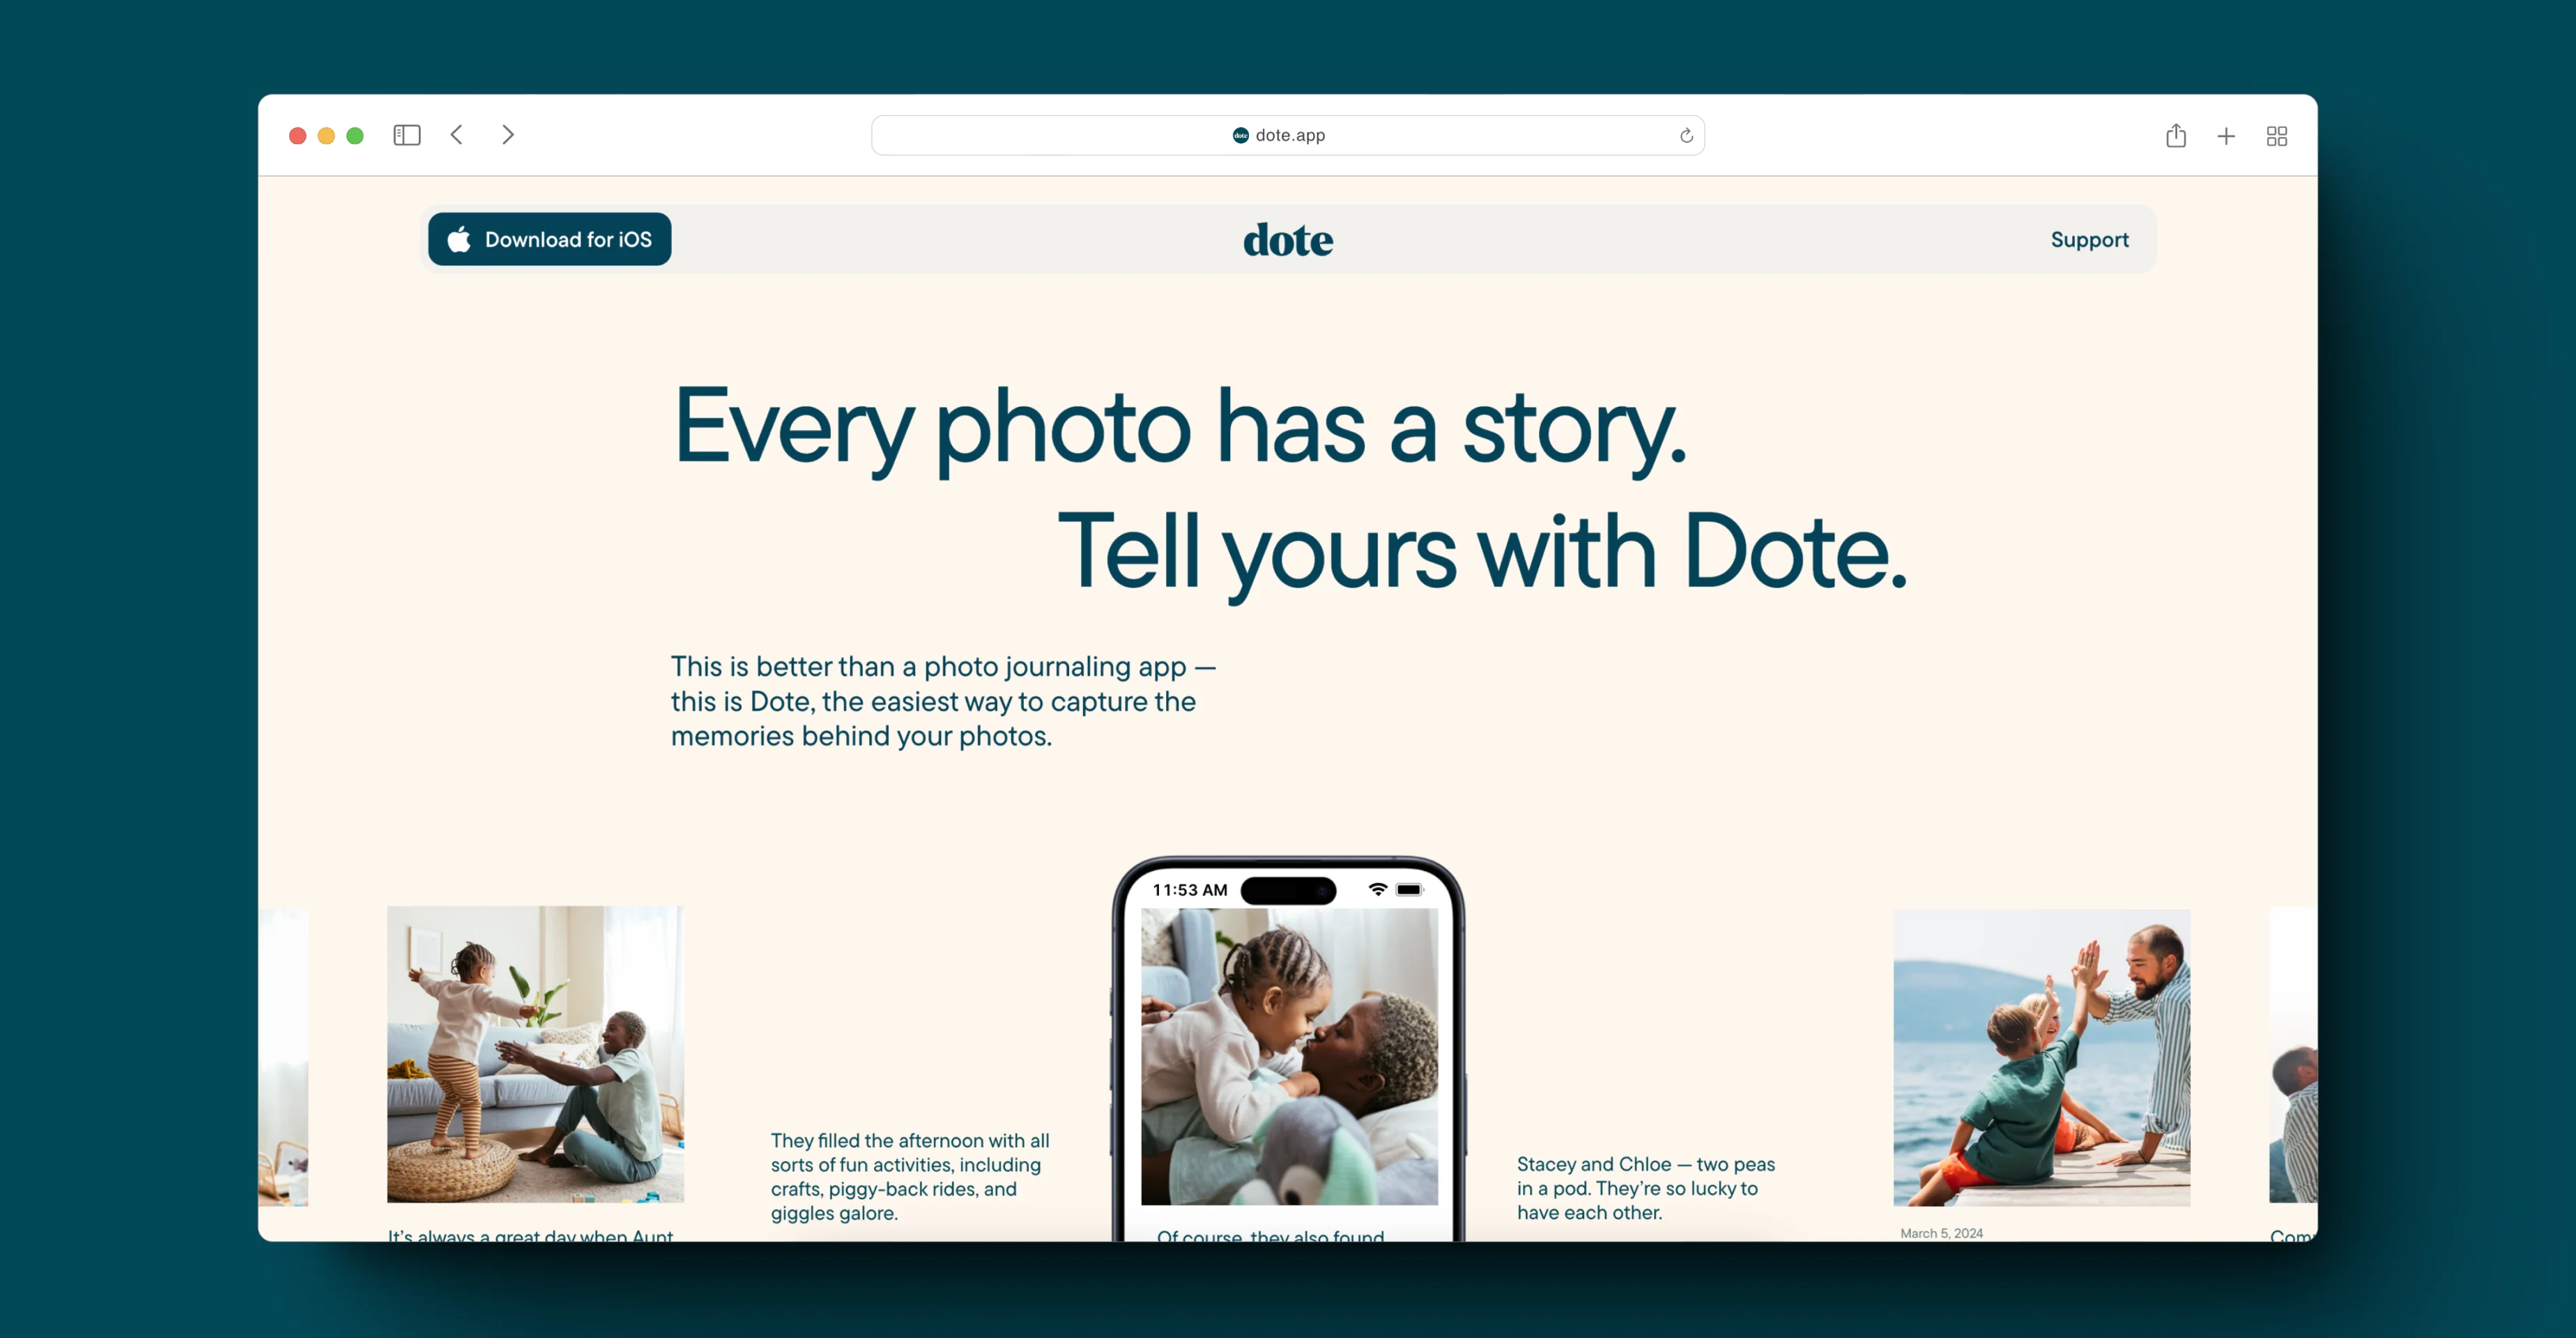The height and width of the screenshot is (1338, 2576).
Task: Toggle the Safari sidebar icon
Action: coord(407,135)
